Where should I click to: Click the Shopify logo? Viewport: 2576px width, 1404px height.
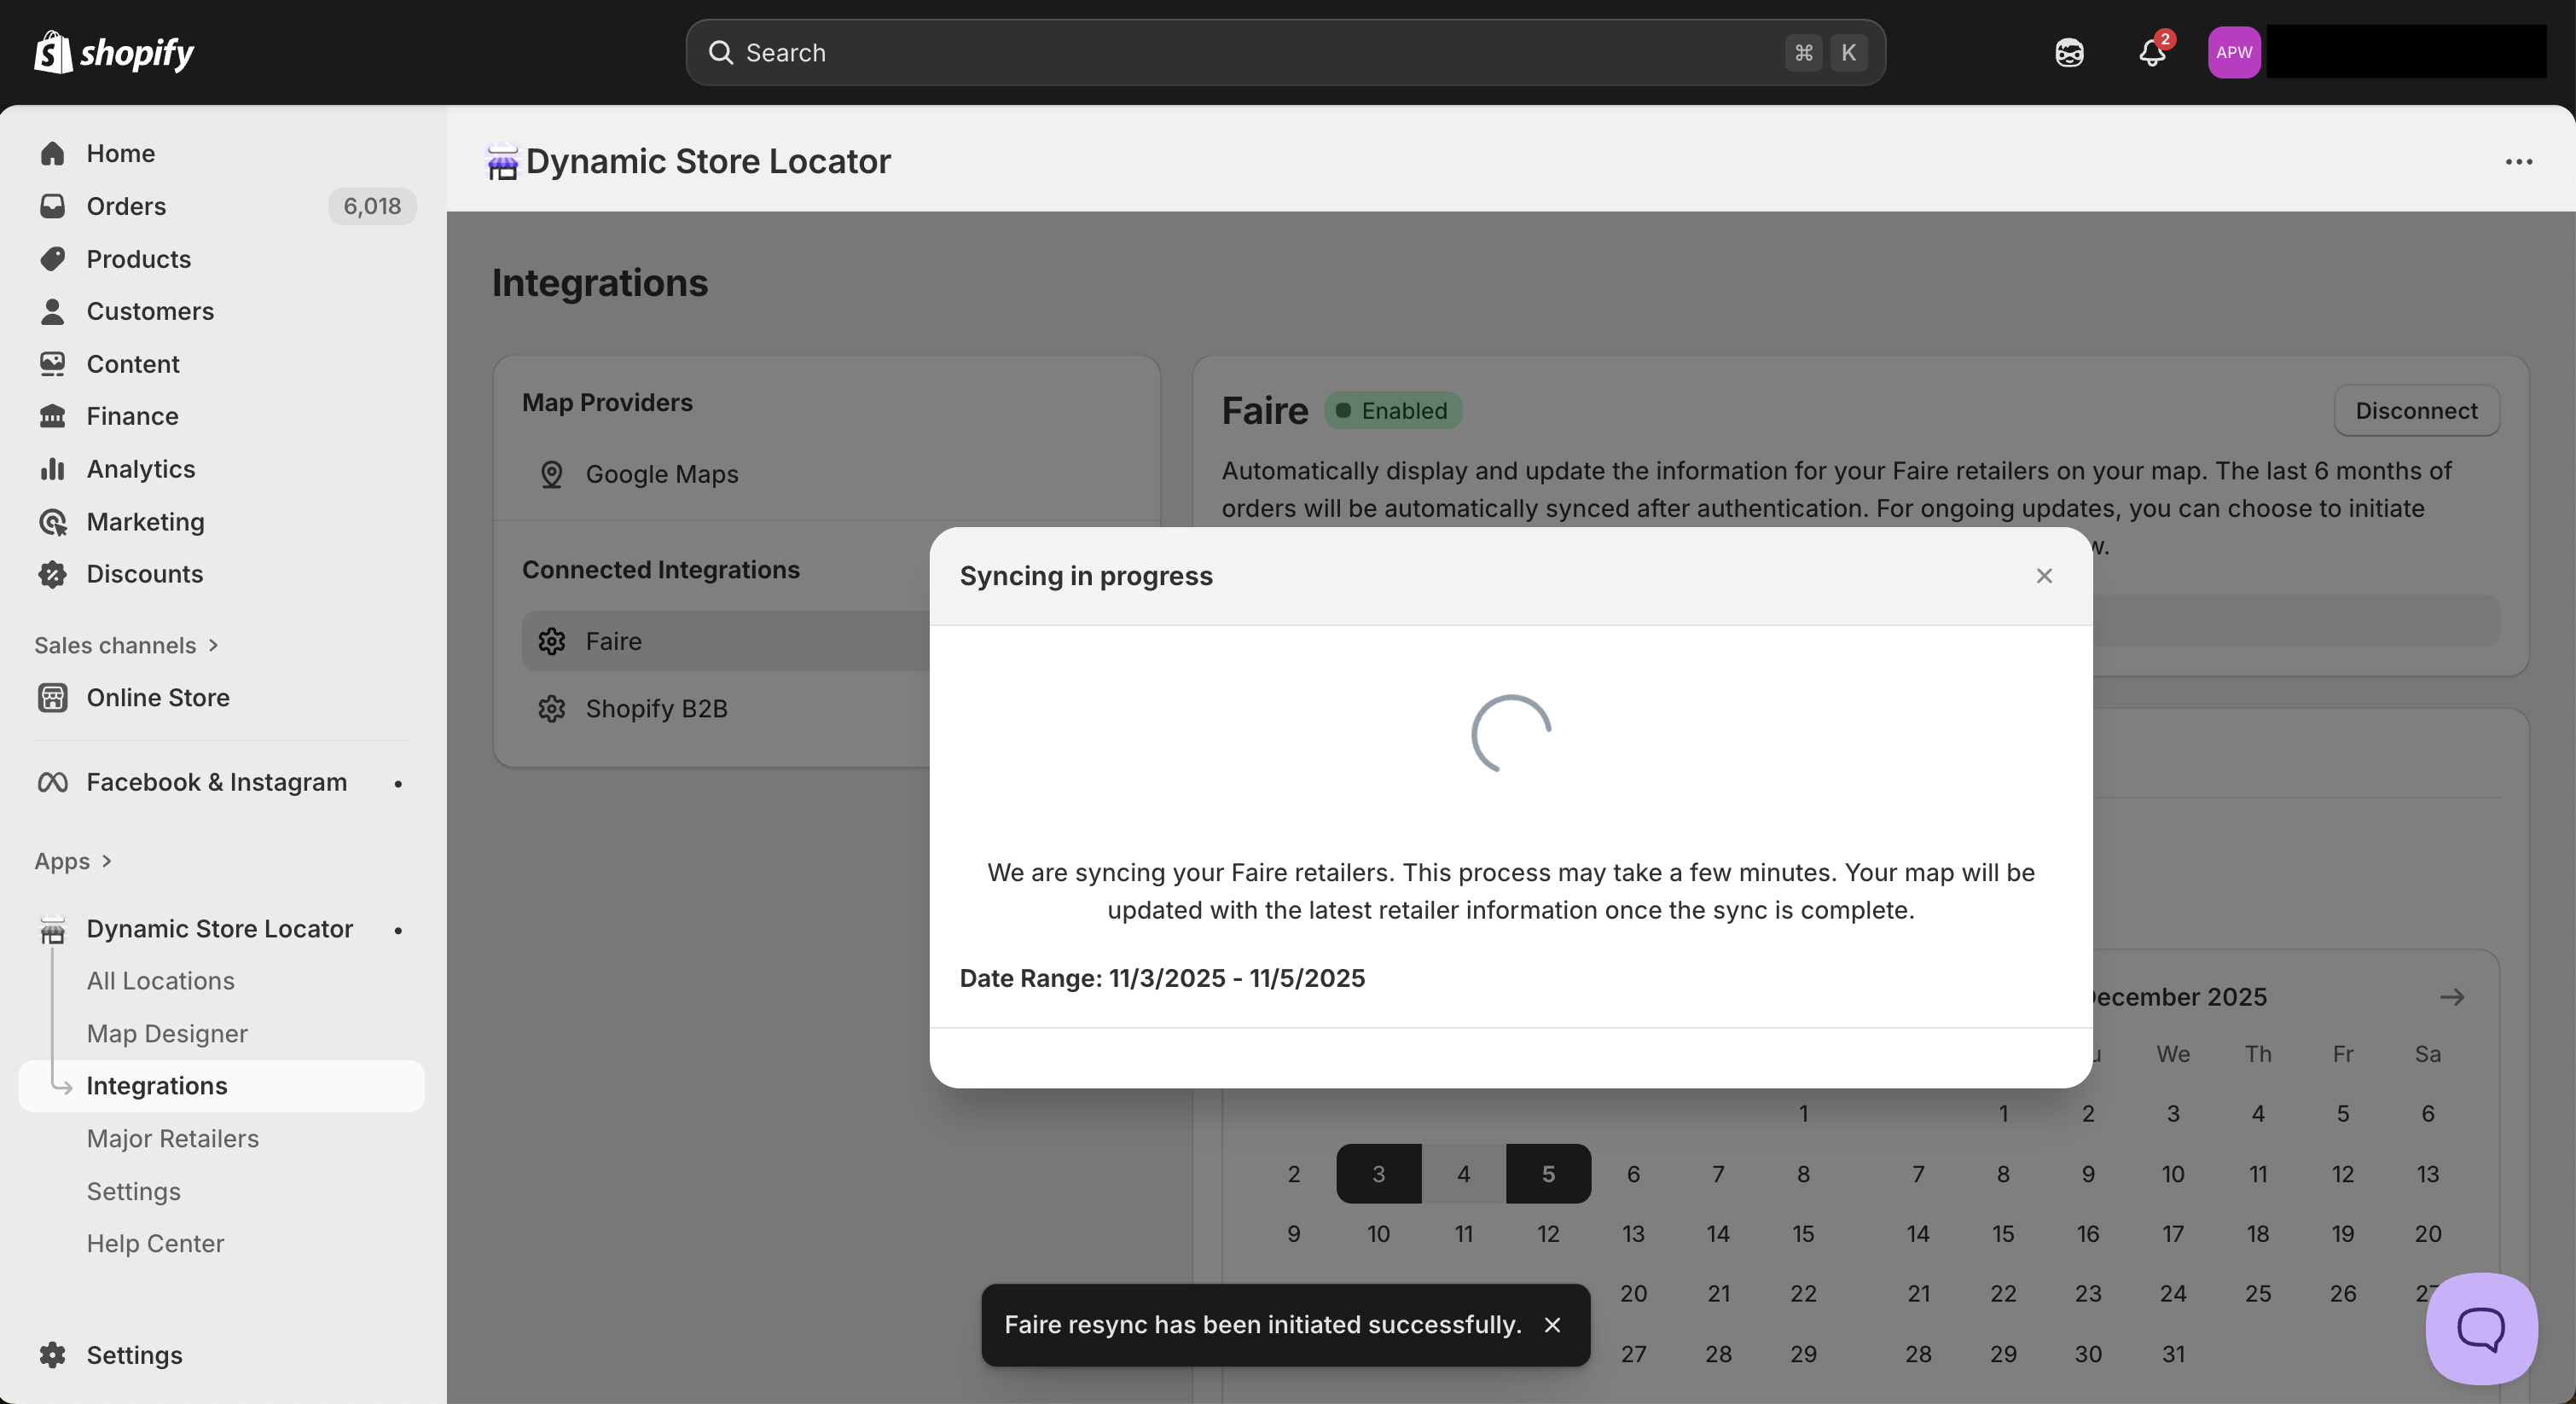pos(114,52)
